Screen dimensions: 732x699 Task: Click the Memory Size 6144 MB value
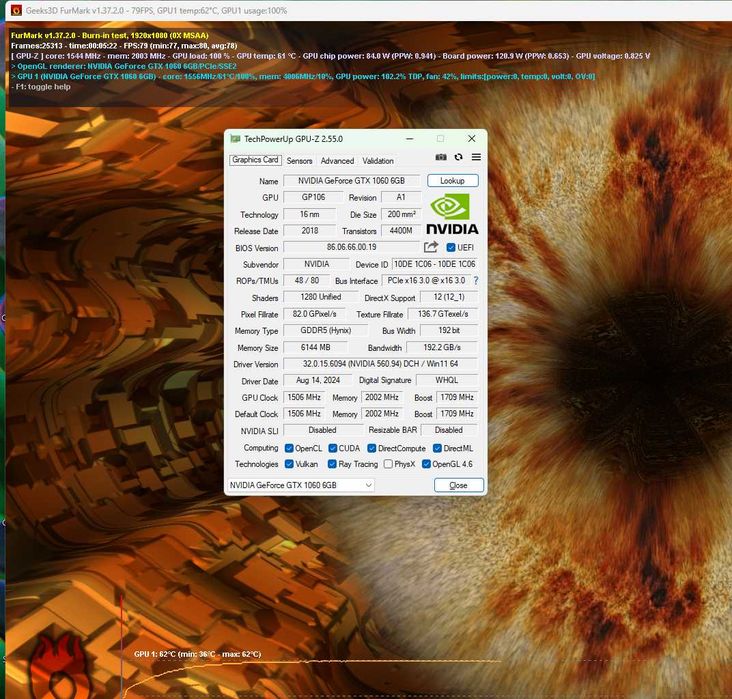click(x=316, y=347)
